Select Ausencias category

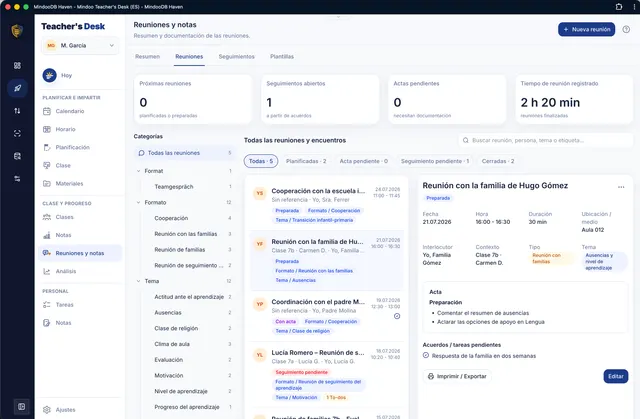[188, 313]
